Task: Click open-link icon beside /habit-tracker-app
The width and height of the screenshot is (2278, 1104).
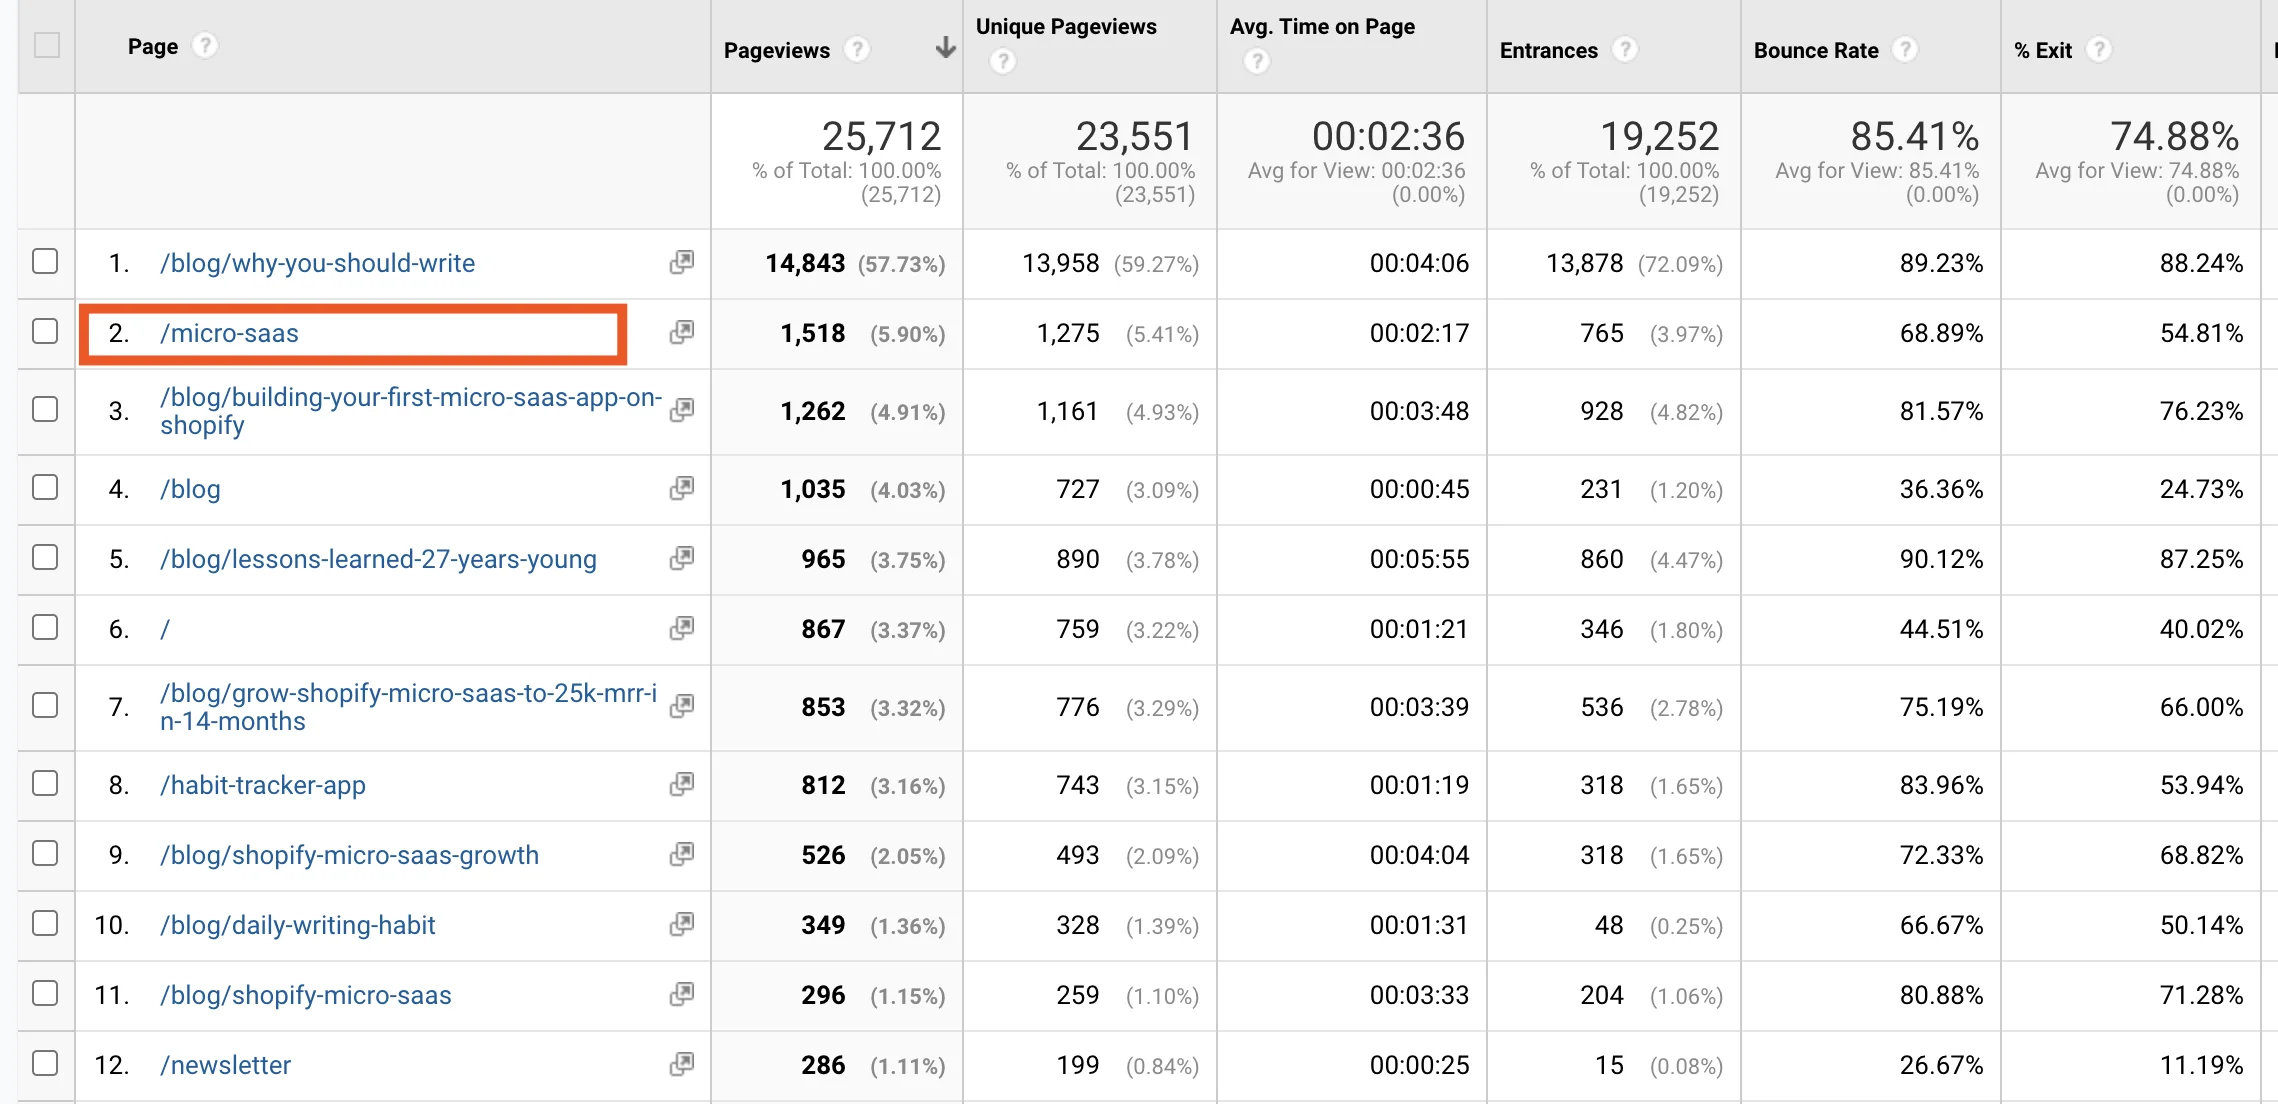Action: coord(682,784)
